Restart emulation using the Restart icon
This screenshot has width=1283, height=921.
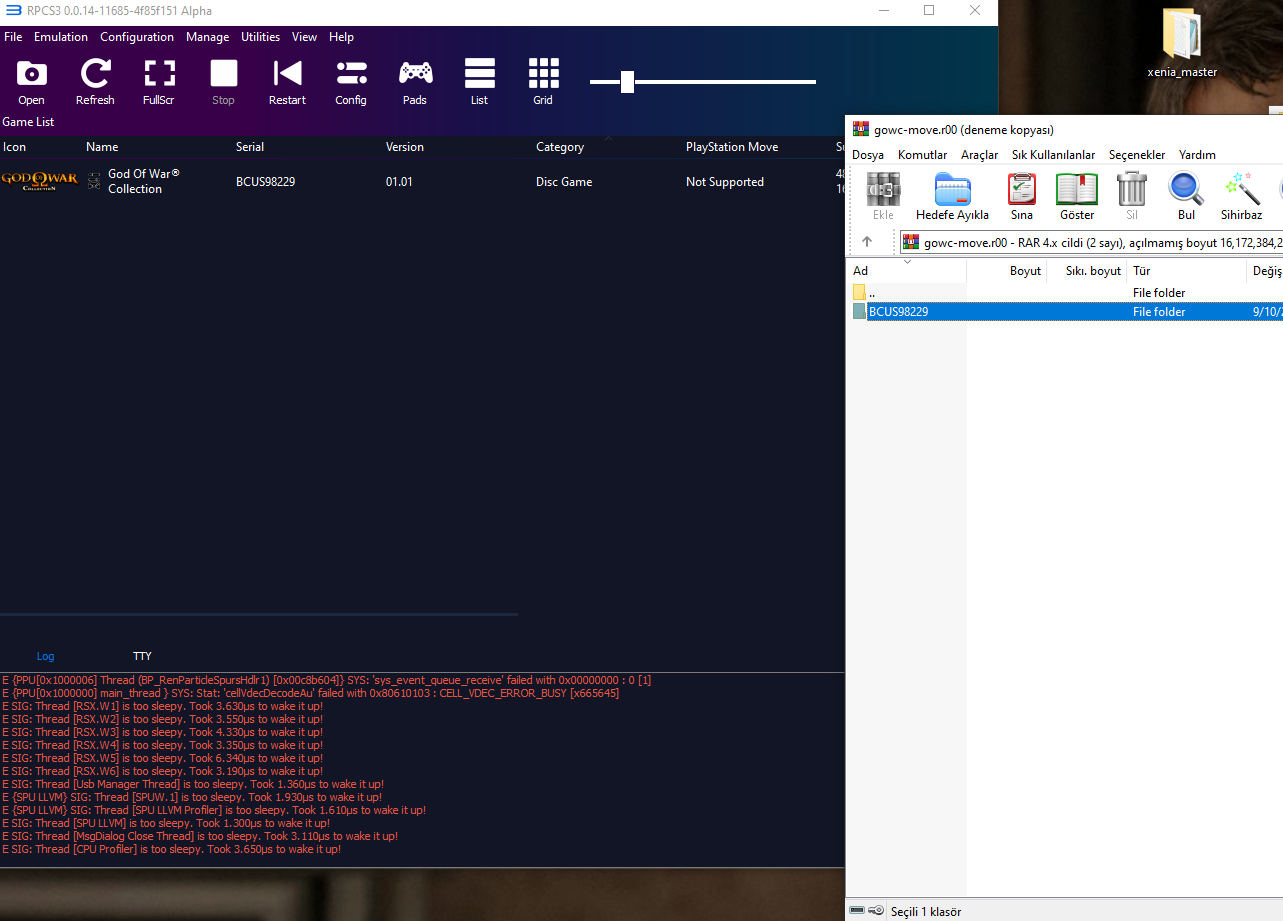point(287,74)
